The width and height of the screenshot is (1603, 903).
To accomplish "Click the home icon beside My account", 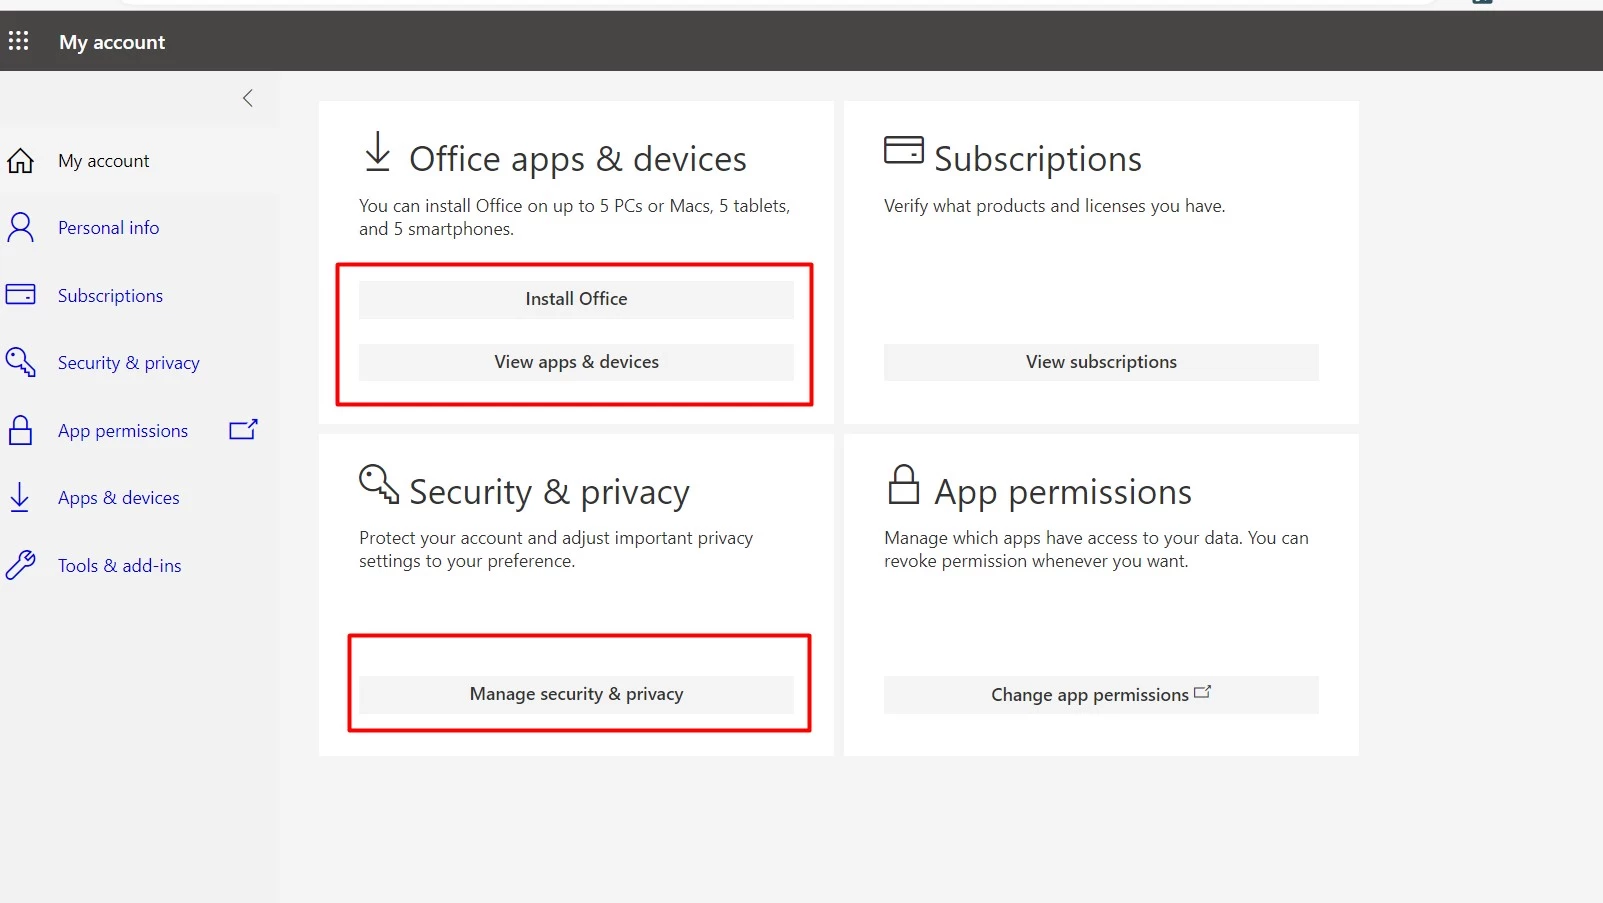I will pos(20,161).
